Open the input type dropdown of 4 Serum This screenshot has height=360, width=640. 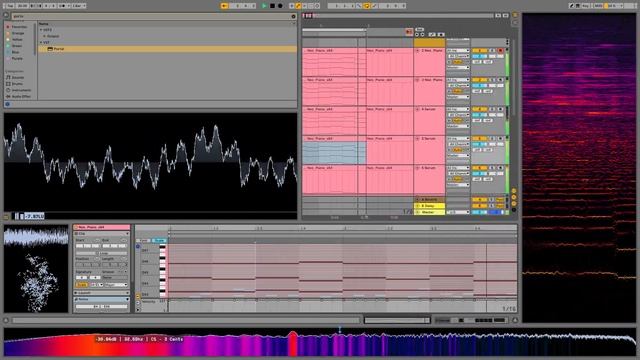458,109
